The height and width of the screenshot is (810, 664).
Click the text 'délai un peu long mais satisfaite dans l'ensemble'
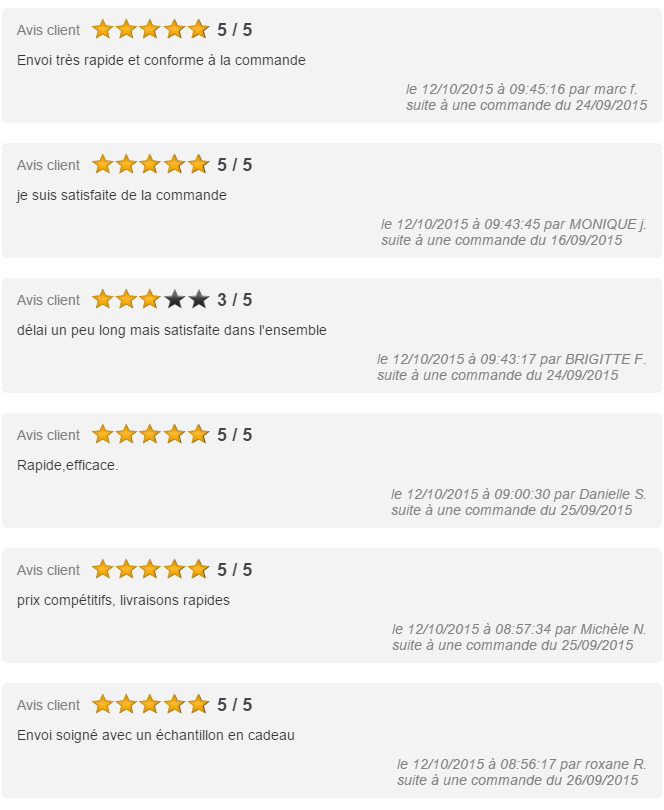point(172,330)
